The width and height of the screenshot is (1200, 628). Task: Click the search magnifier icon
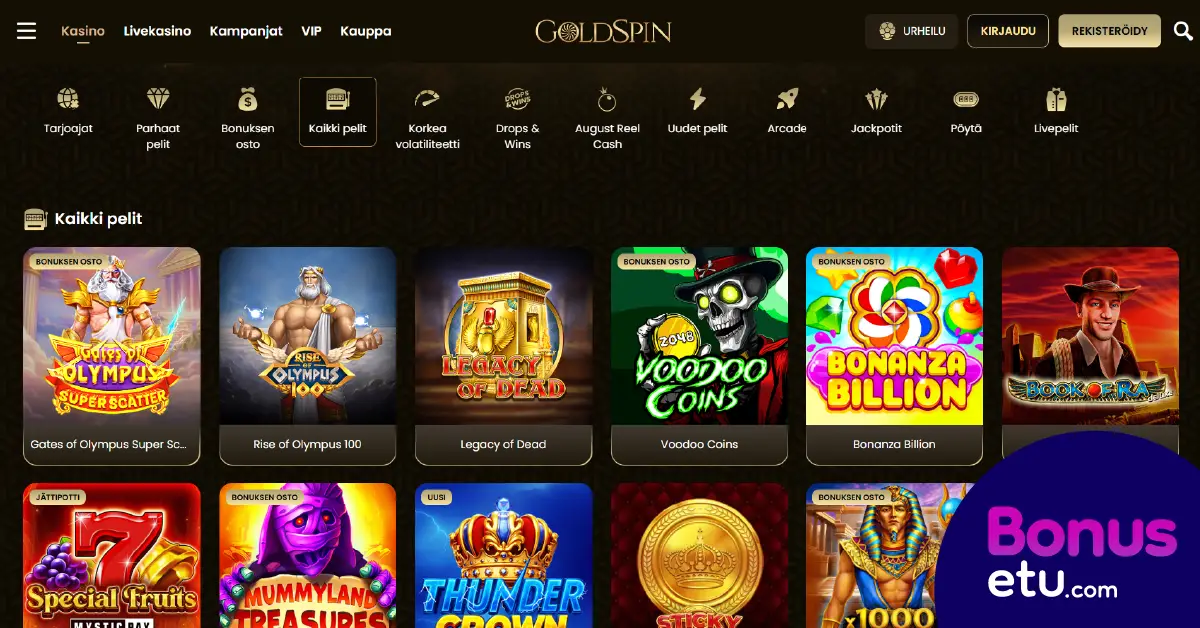pos(1183,31)
